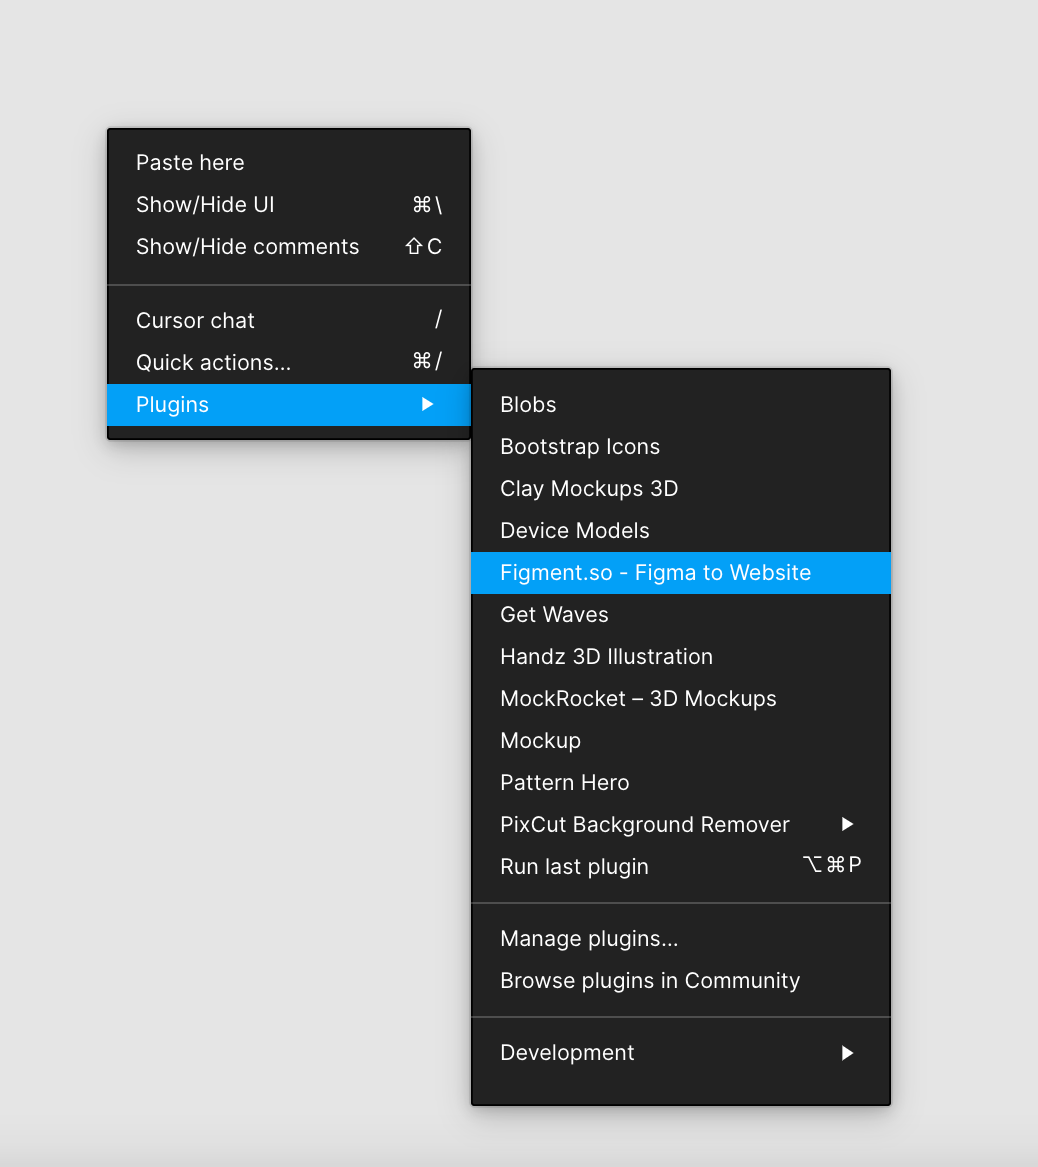Choose Browse plugins in Community

point(681,981)
